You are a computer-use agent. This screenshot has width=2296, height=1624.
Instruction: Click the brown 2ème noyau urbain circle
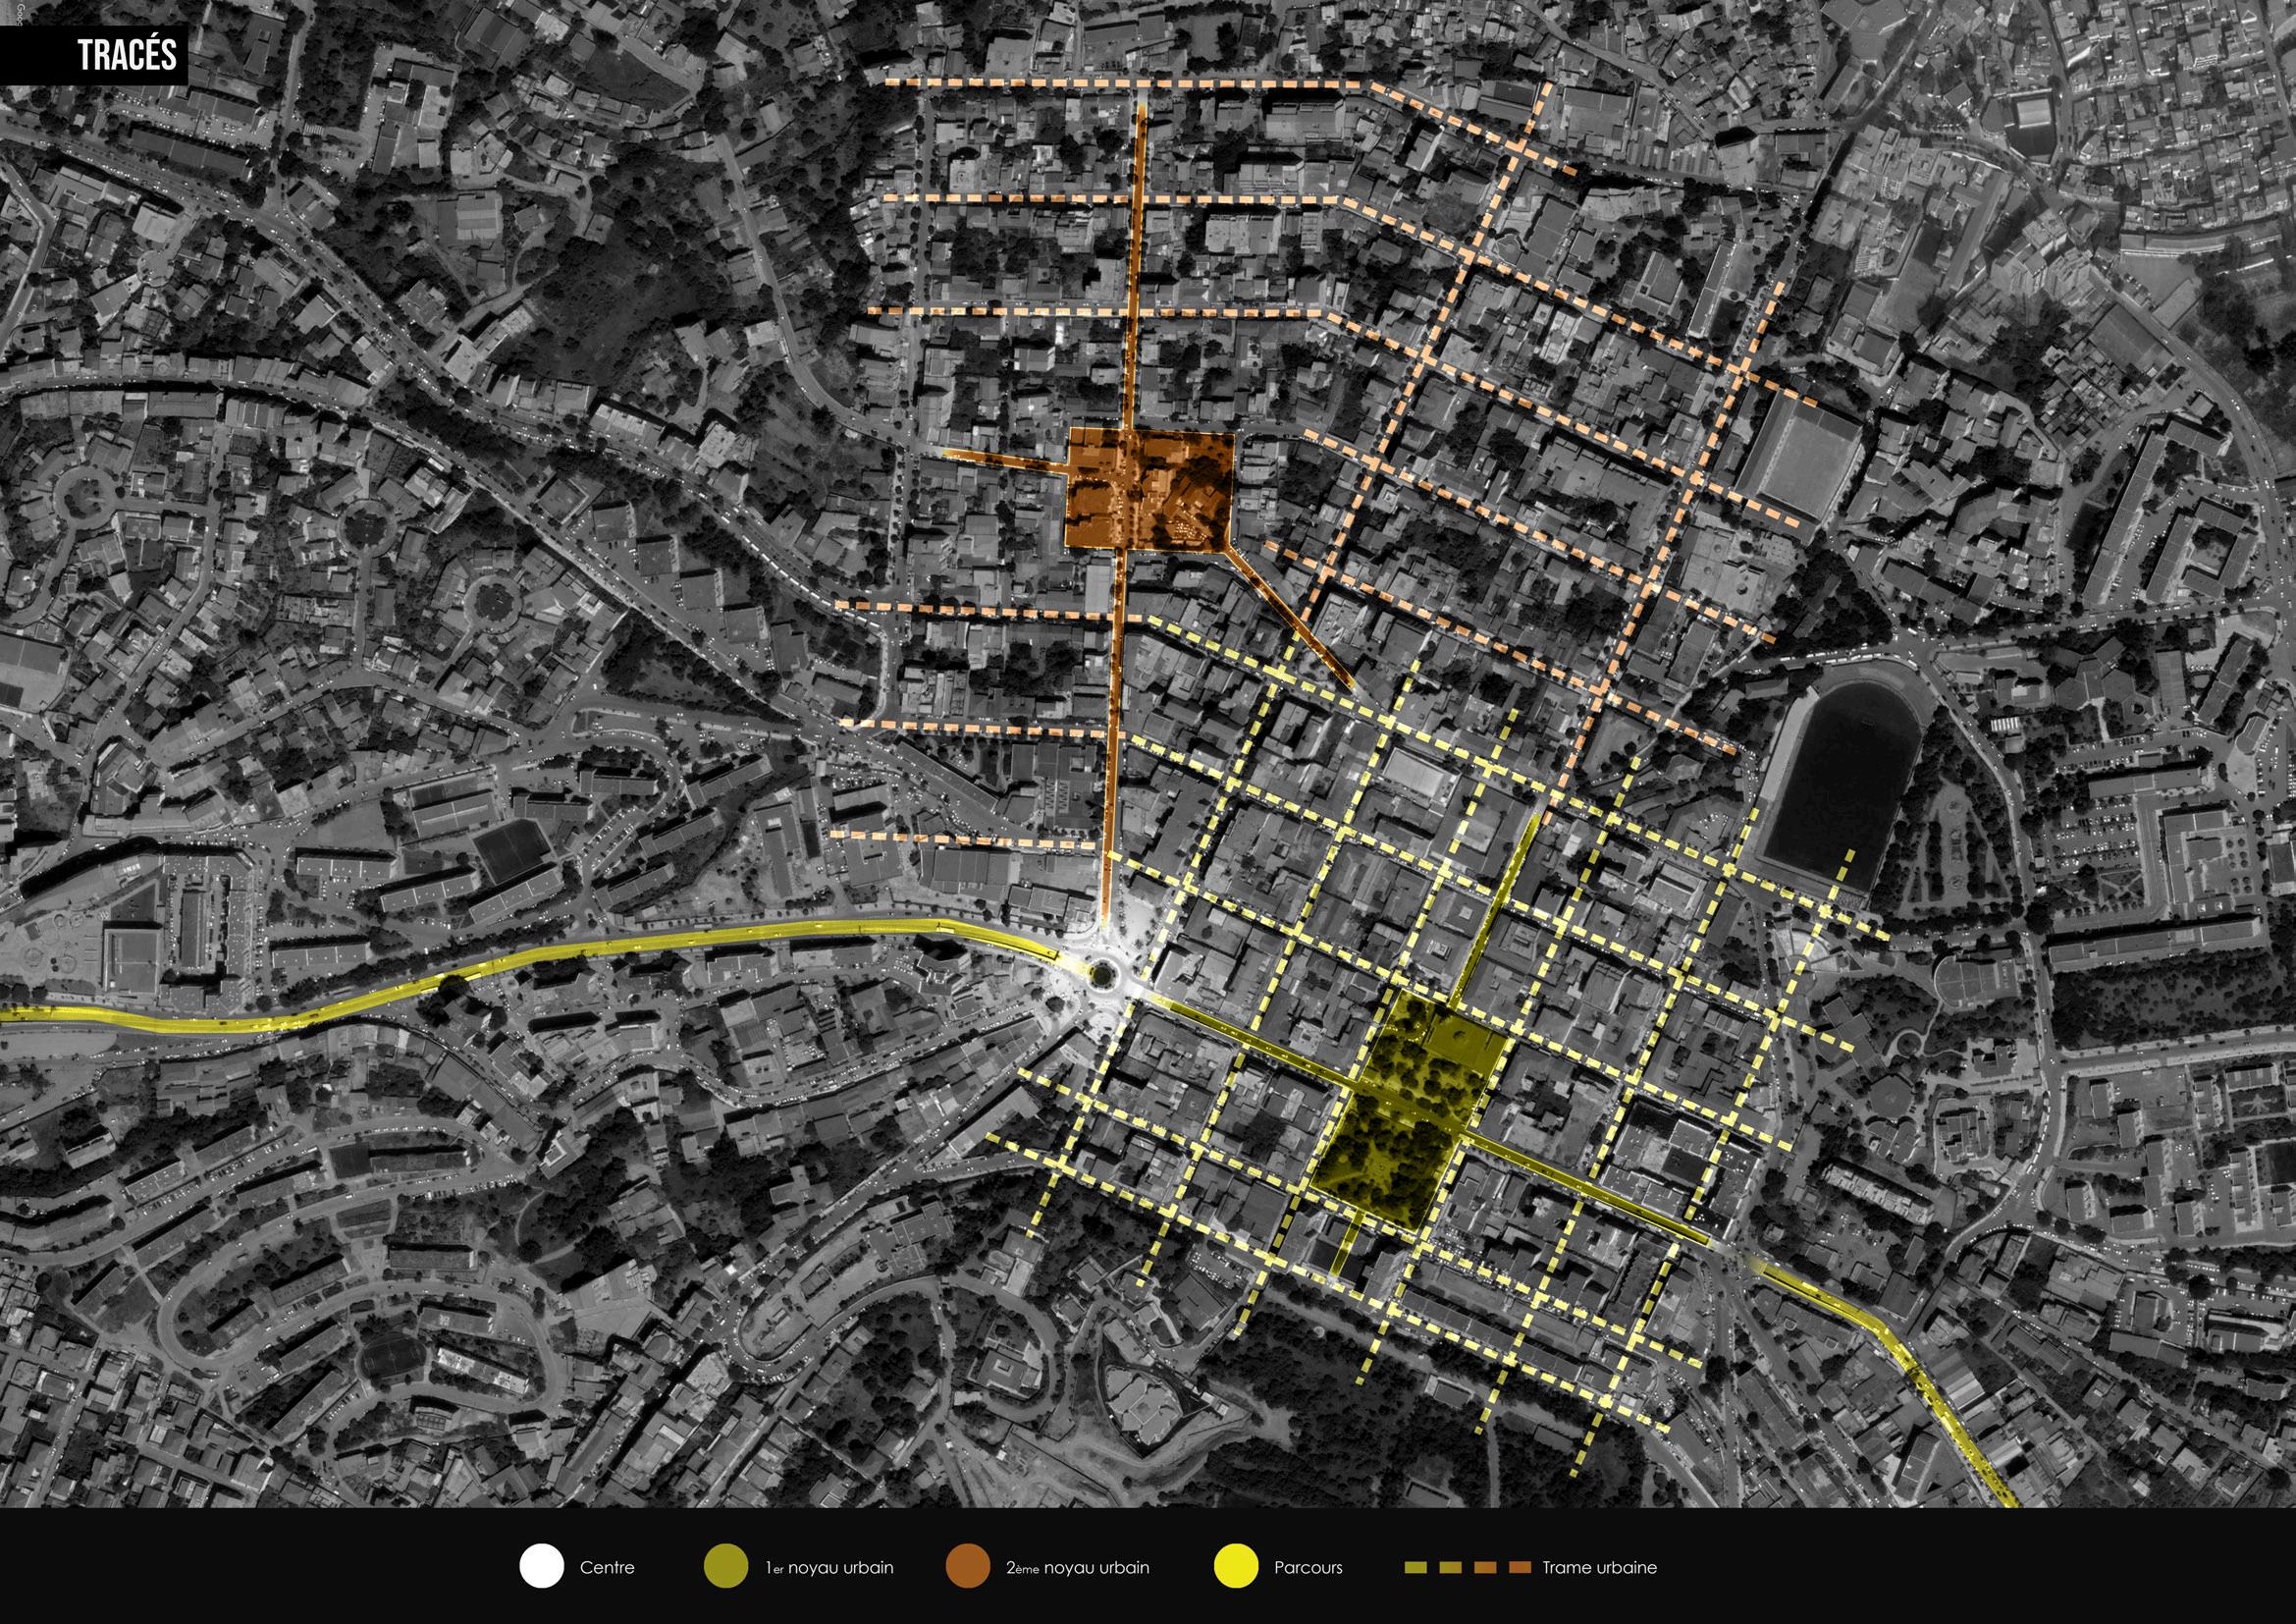[x=968, y=1567]
